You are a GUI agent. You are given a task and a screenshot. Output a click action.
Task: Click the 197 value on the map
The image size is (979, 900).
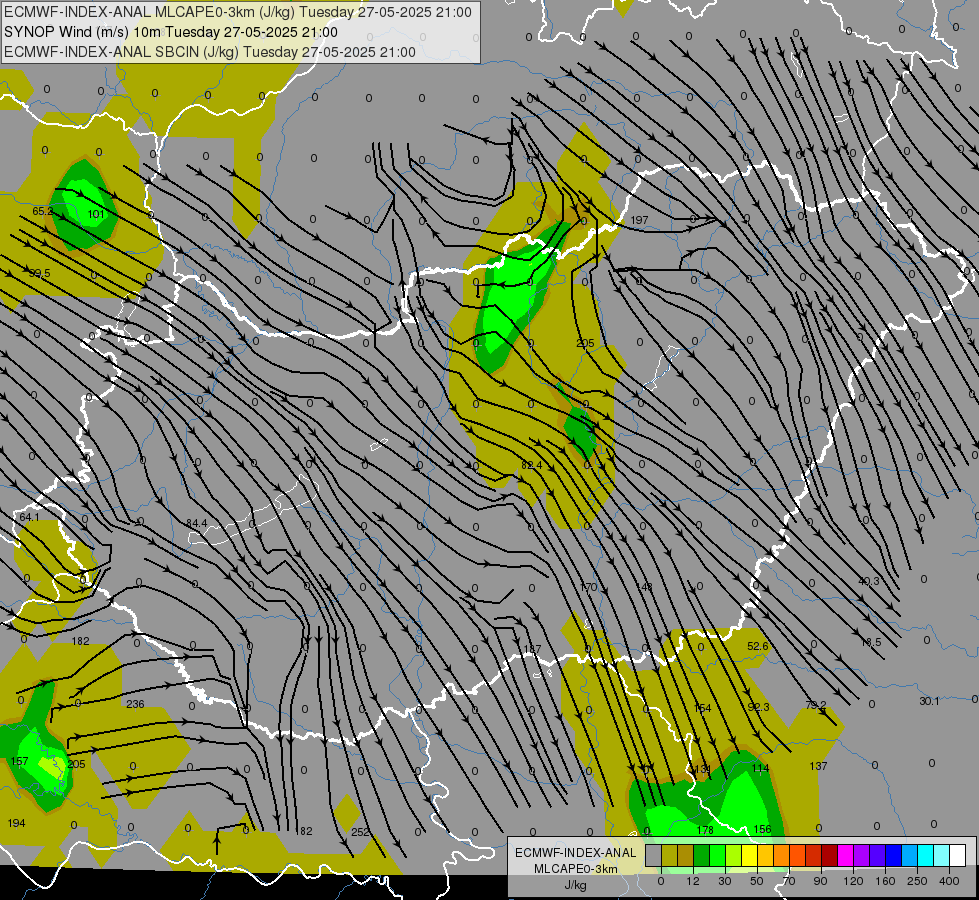click(639, 220)
